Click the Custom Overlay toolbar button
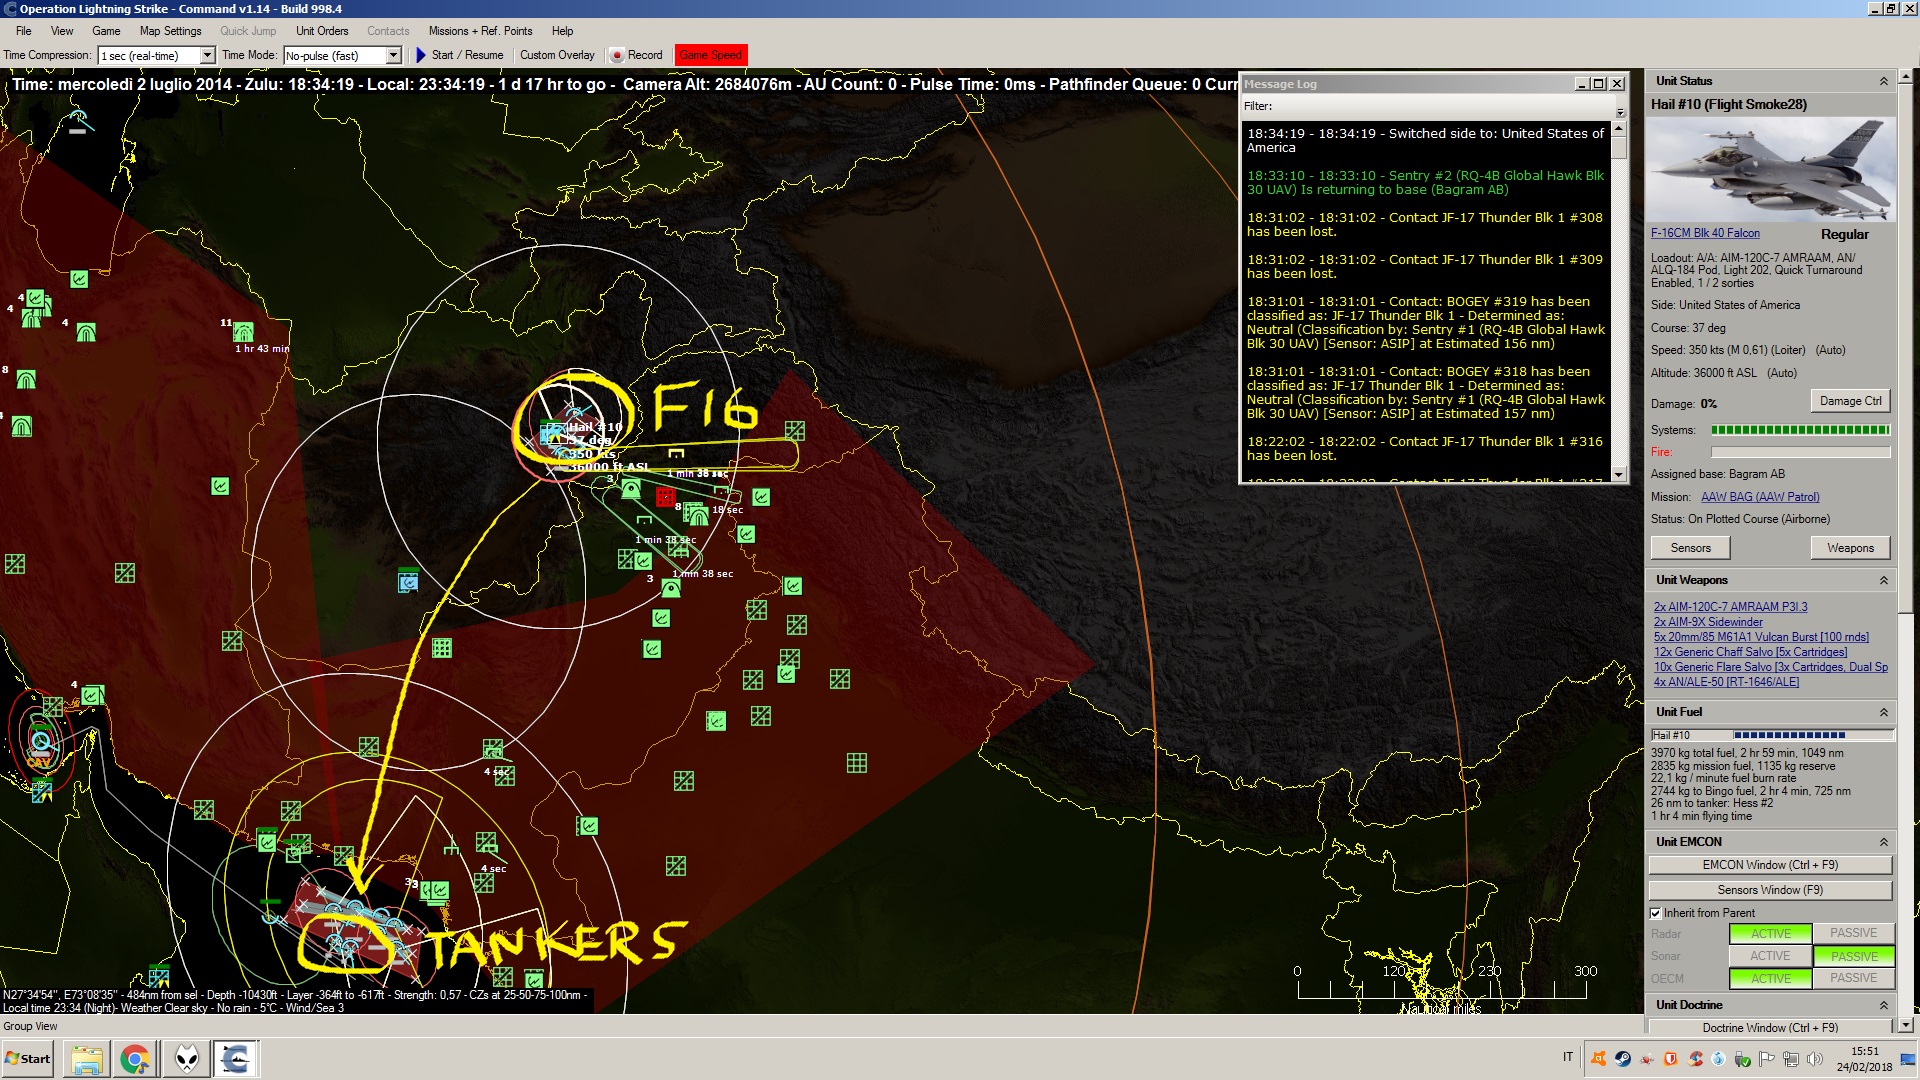Screen dimensions: 1920x1080 coord(556,55)
